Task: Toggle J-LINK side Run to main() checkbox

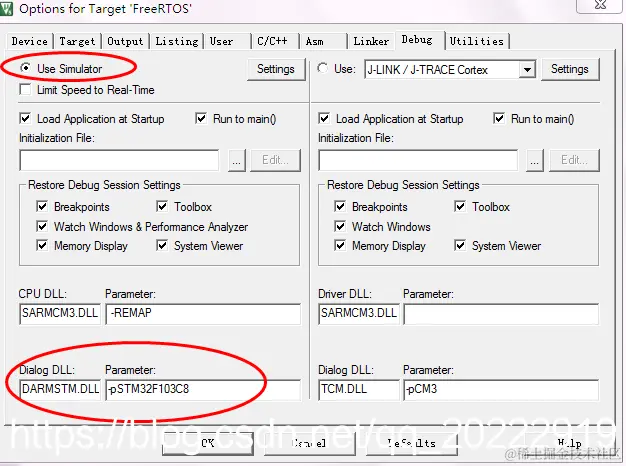Action: 499,119
